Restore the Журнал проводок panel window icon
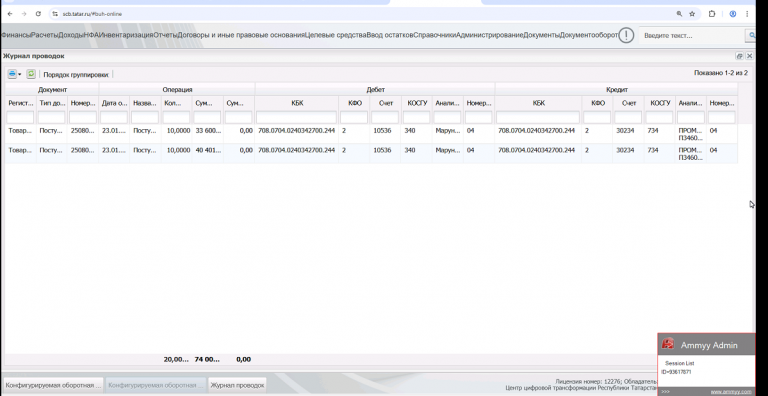The width and height of the screenshot is (768, 396). point(740,56)
